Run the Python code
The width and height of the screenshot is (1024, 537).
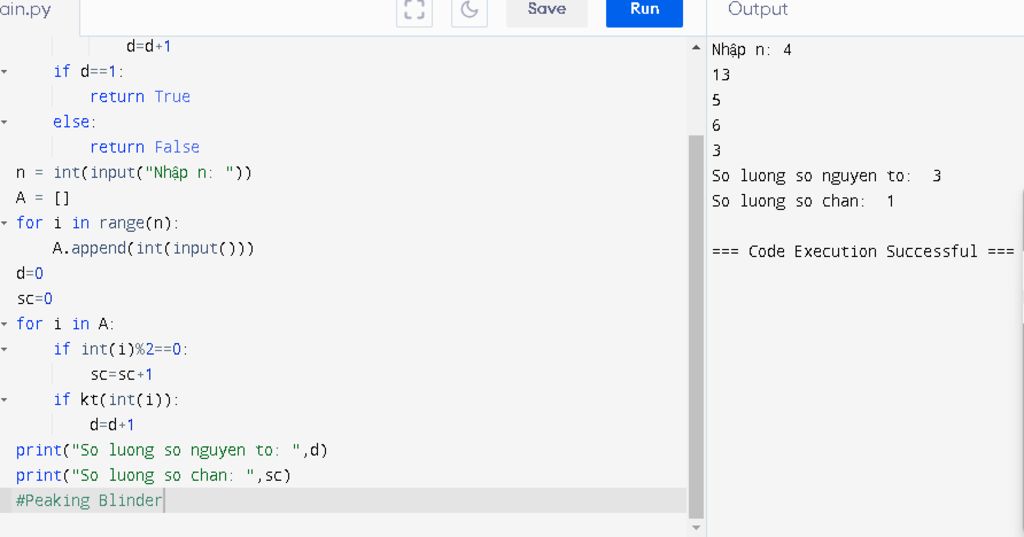pyautogui.click(x=644, y=10)
